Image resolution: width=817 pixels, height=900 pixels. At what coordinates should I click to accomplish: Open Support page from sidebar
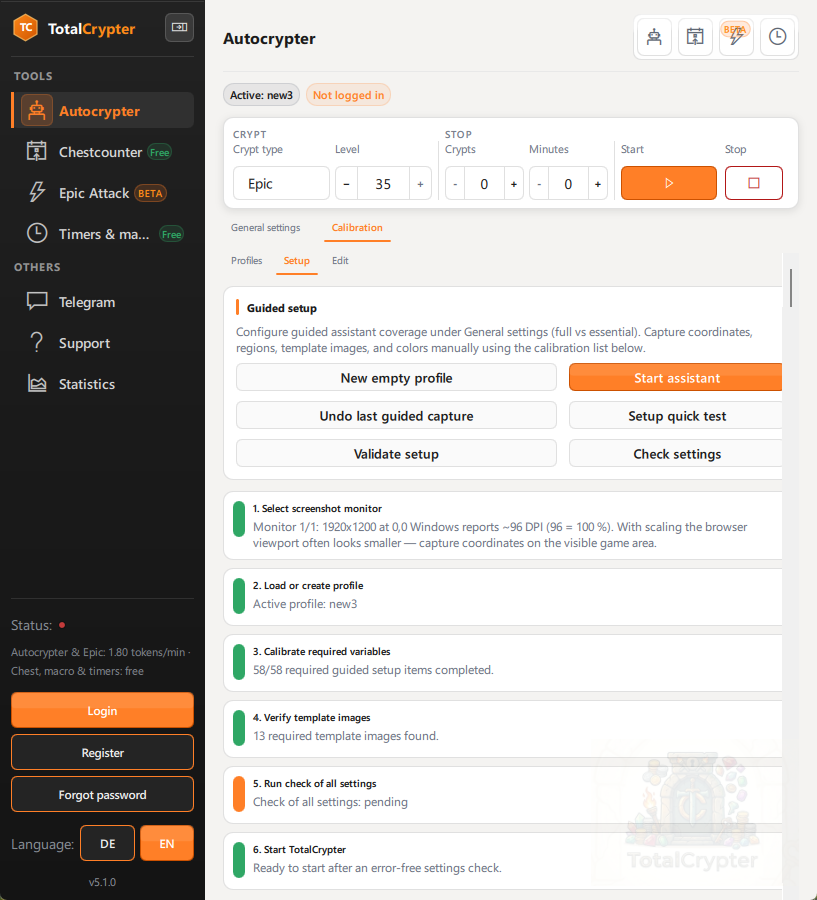coord(103,343)
